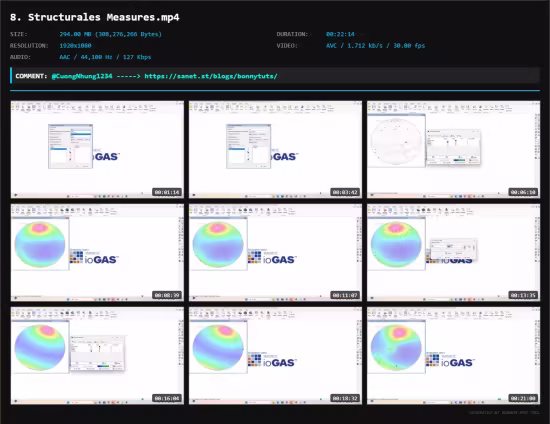Click the duration value '00:22:14'
This screenshot has width=550, height=424.
click(x=340, y=34)
